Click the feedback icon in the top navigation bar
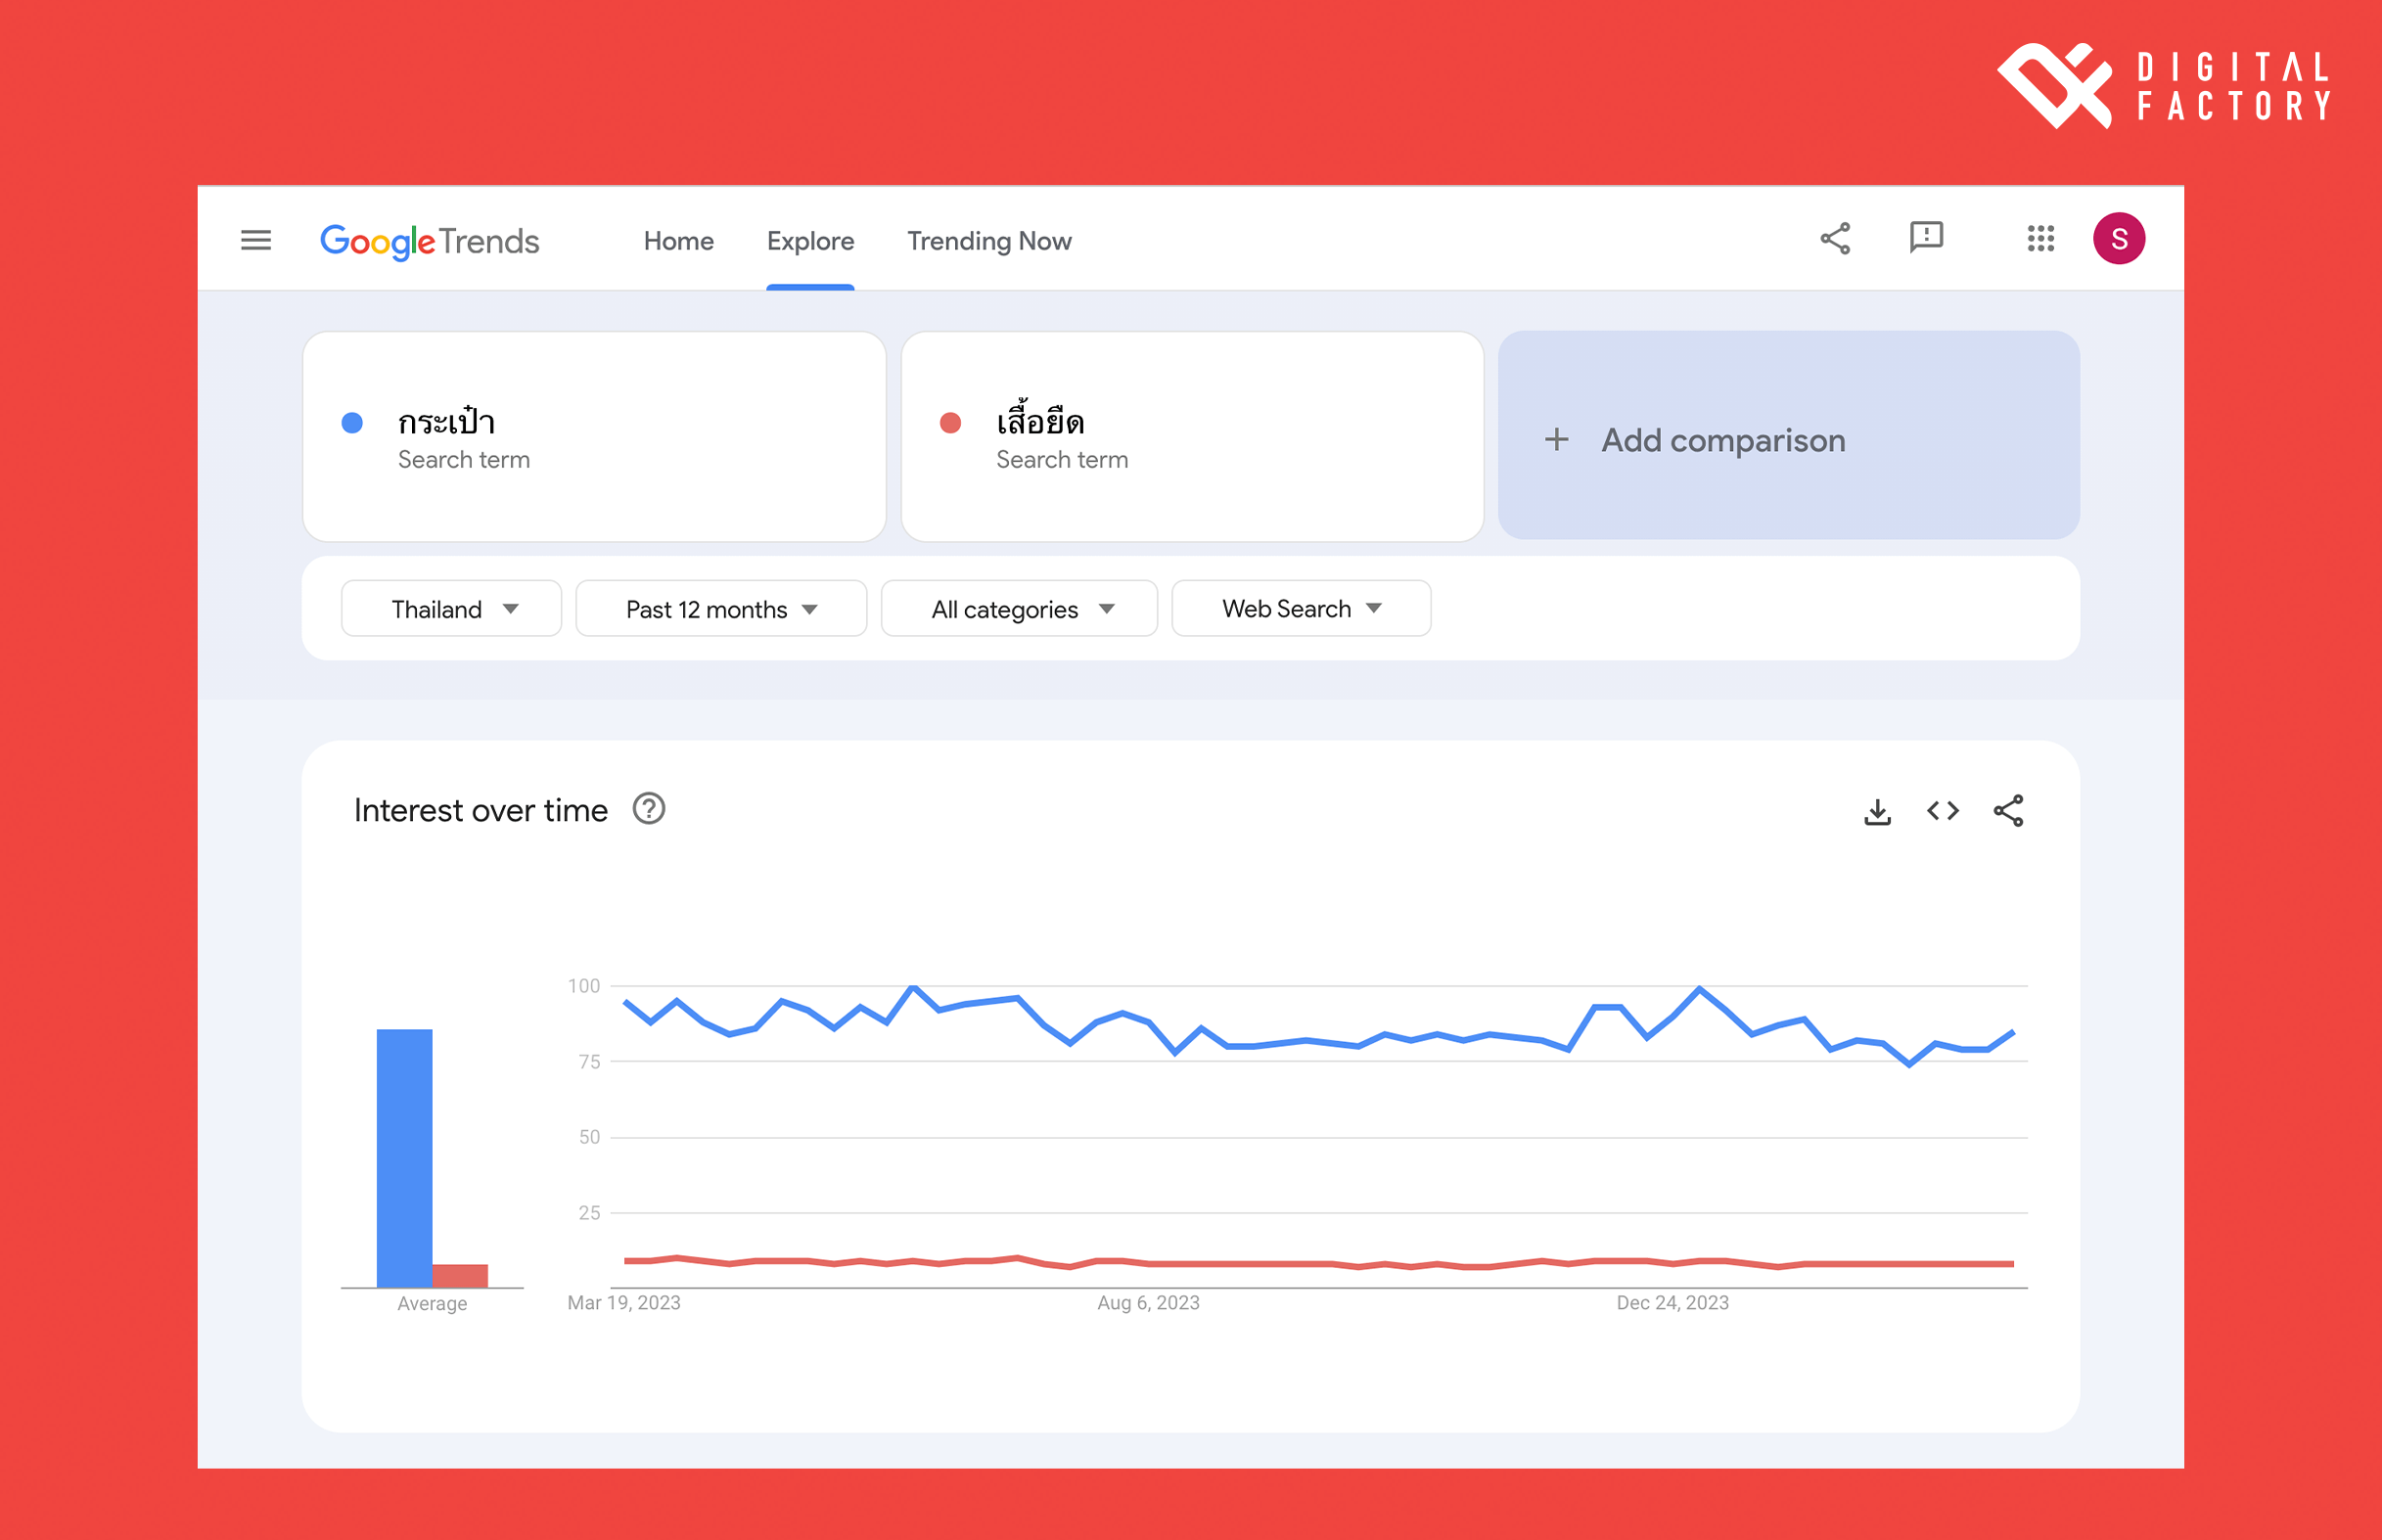This screenshot has width=2382, height=1540. [1927, 240]
